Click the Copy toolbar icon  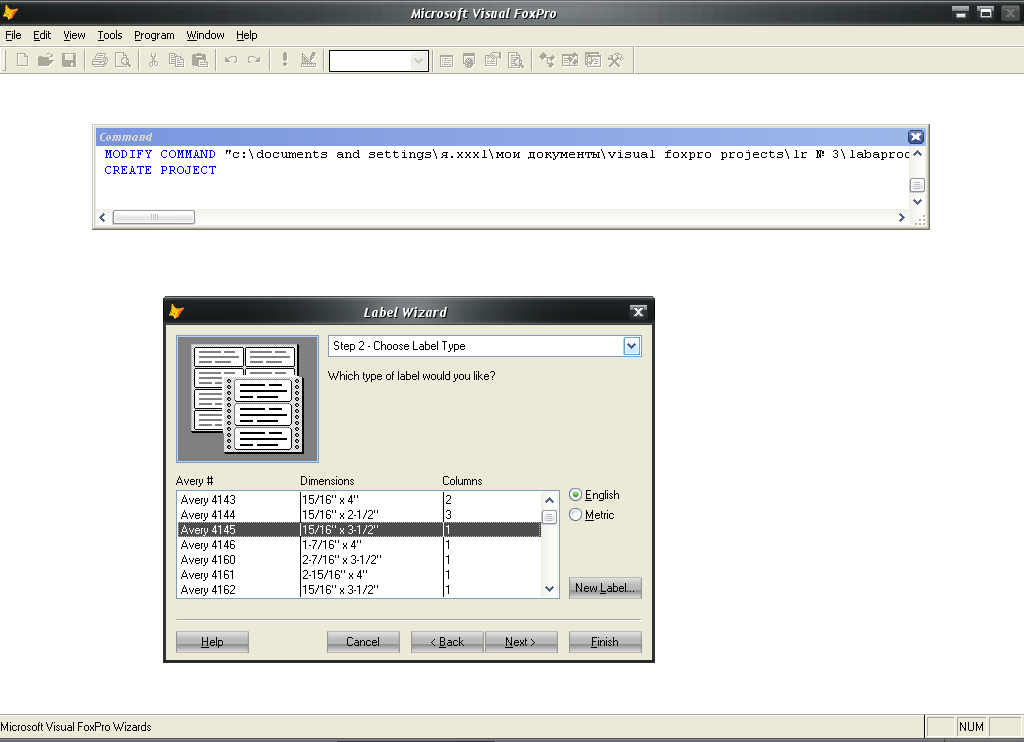[x=176, y=61]
